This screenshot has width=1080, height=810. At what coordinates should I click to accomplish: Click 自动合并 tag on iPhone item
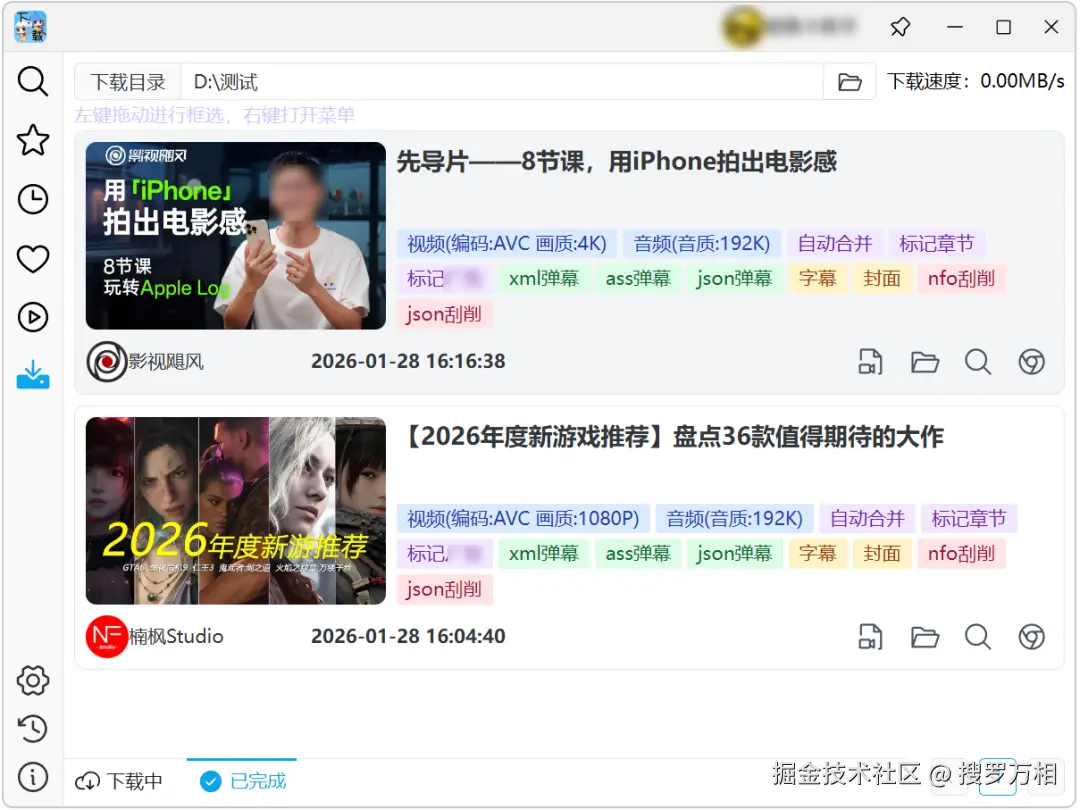tap(835, 243)
